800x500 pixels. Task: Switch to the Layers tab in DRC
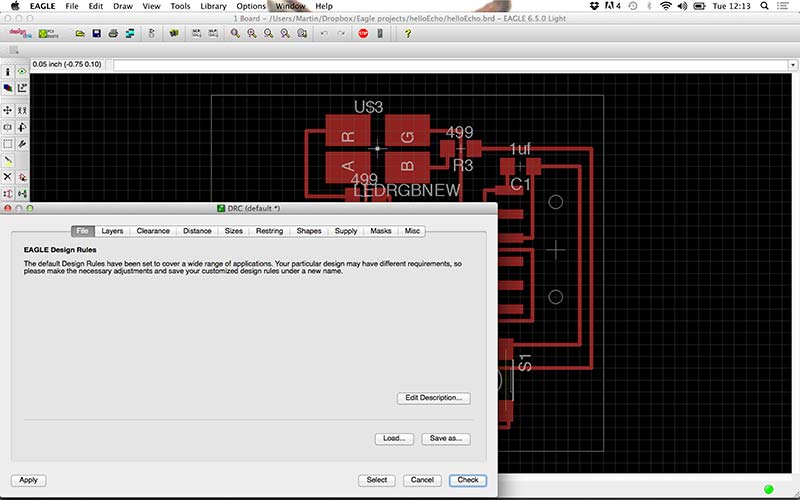(x=112, y=231)
